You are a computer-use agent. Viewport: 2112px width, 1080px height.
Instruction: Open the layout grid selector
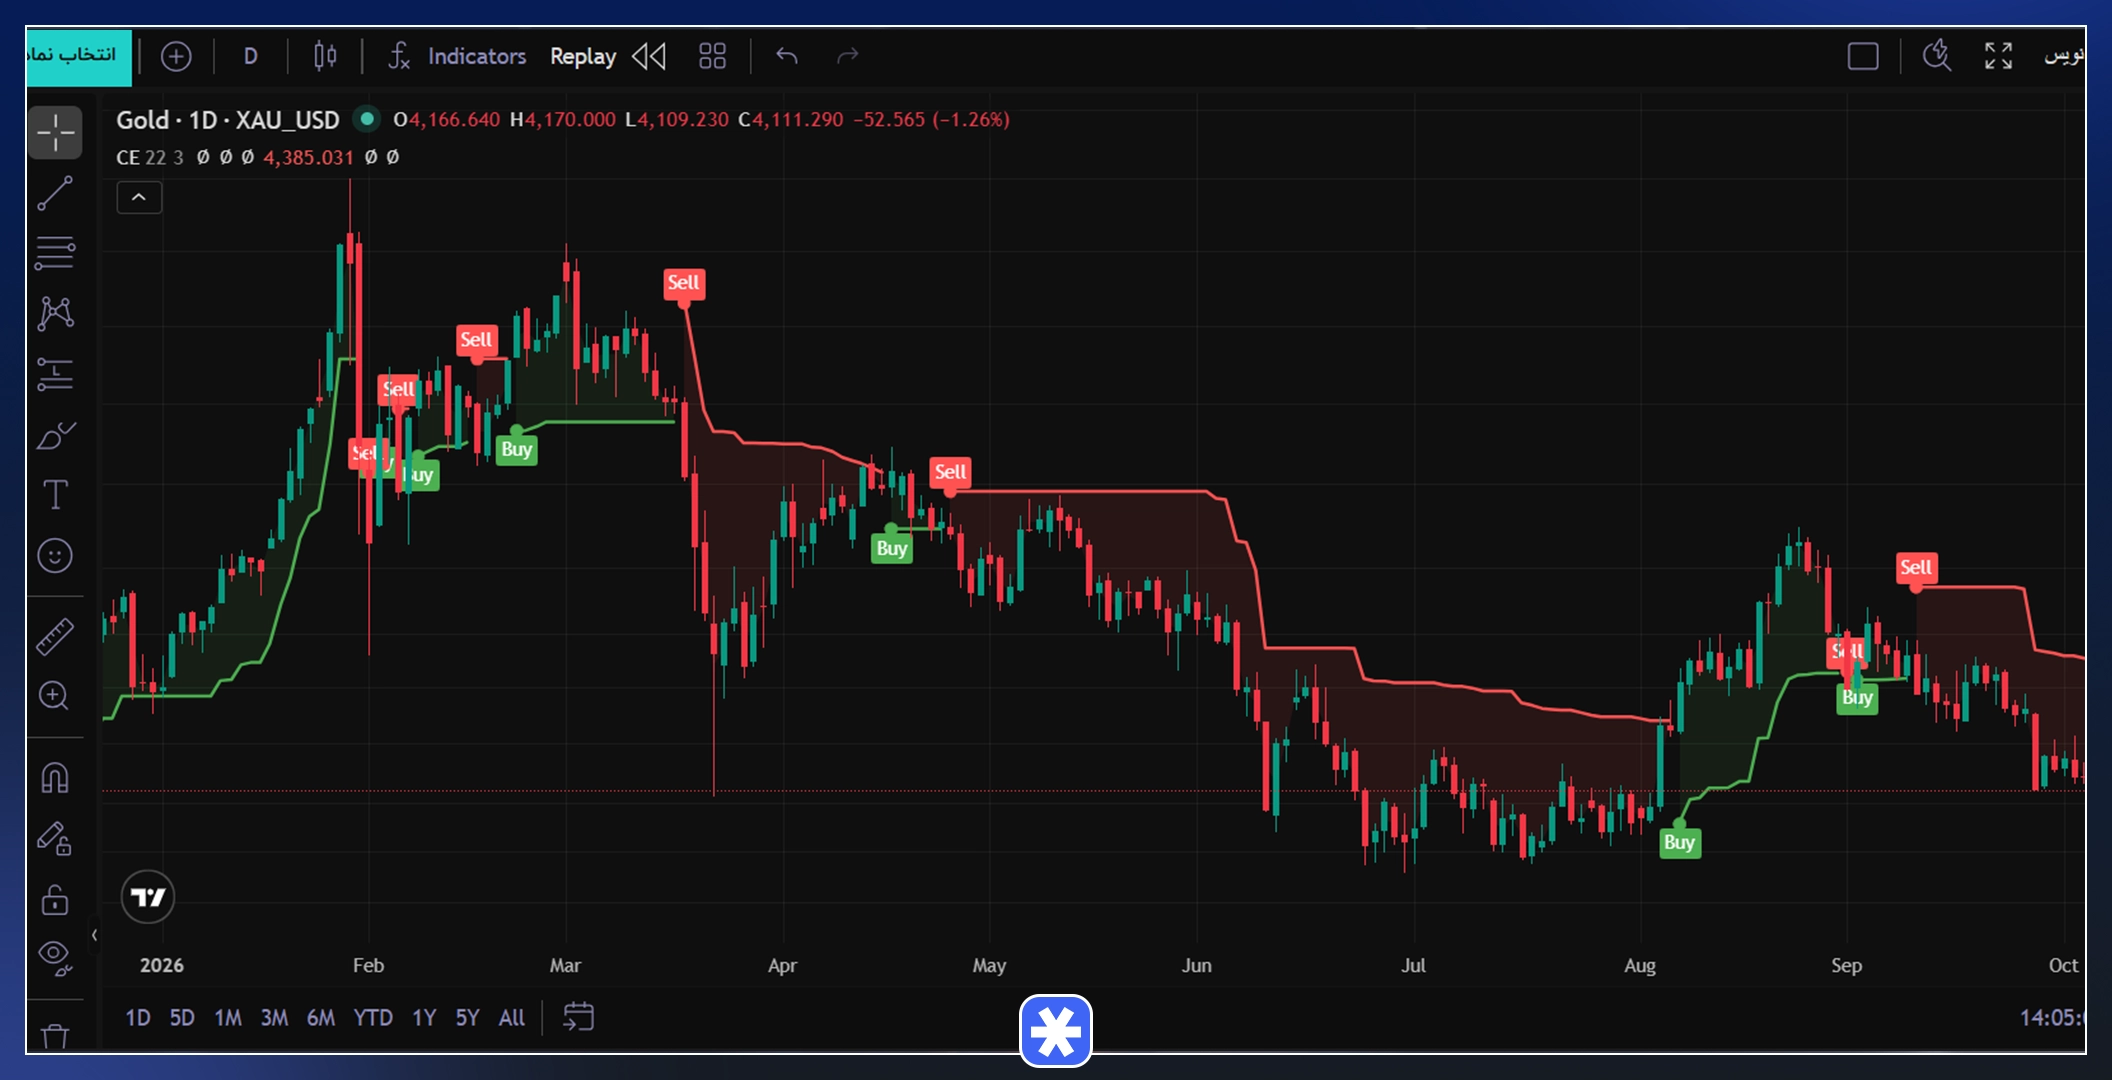point(712,56)
